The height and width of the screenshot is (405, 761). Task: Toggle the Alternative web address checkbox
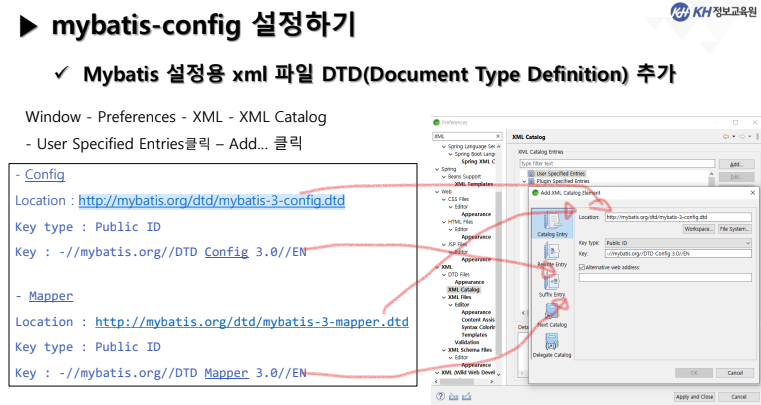(582, 267)
